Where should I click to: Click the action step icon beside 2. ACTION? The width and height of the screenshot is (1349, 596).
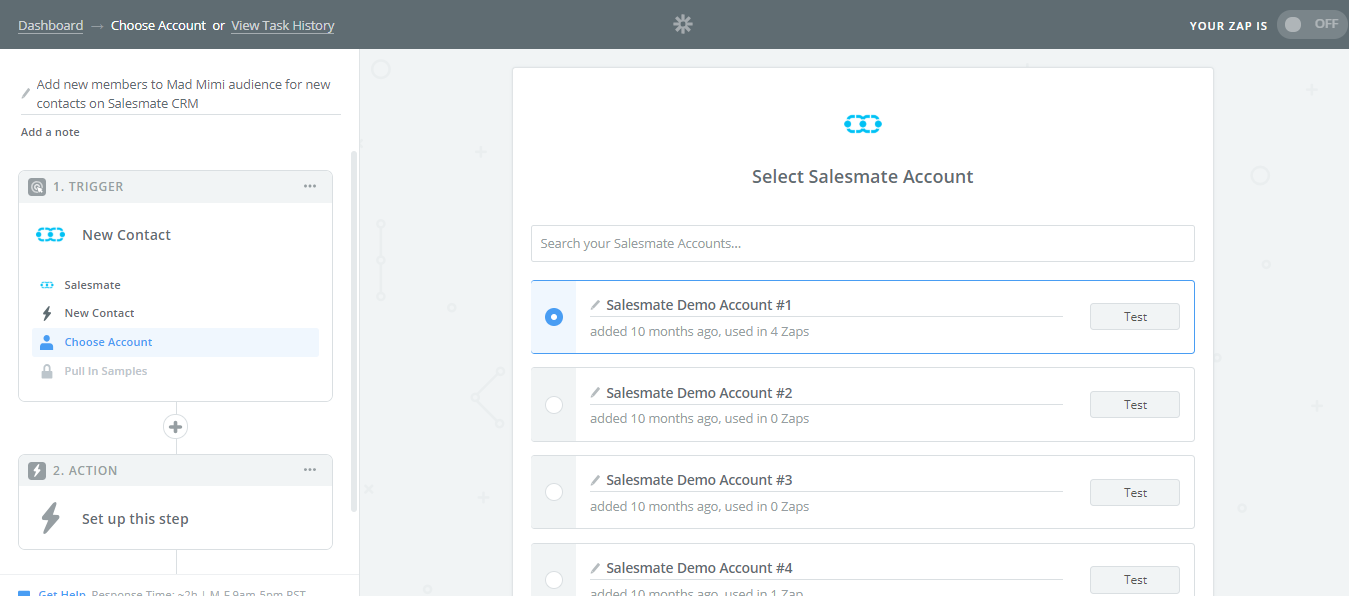click(x=37, y=471)
